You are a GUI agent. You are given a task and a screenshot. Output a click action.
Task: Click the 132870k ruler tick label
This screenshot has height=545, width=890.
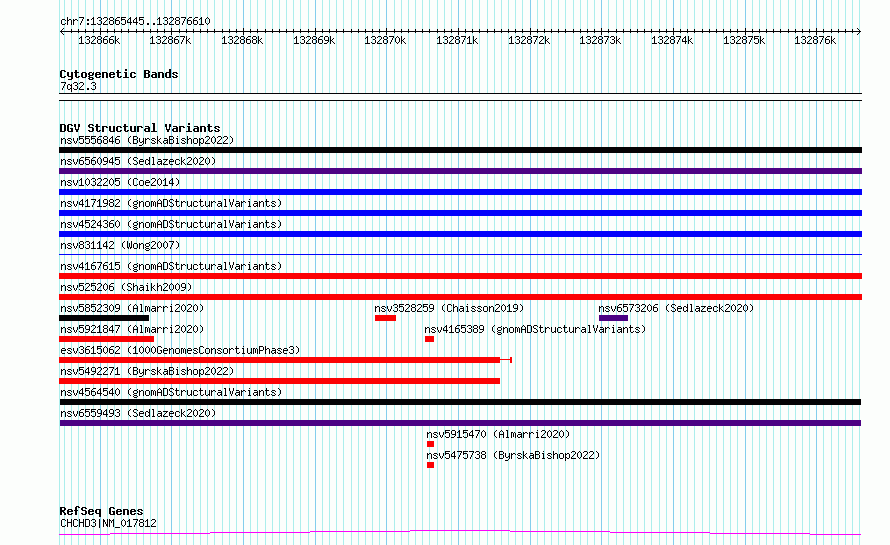pyautogui.click(x=385, y=40)
